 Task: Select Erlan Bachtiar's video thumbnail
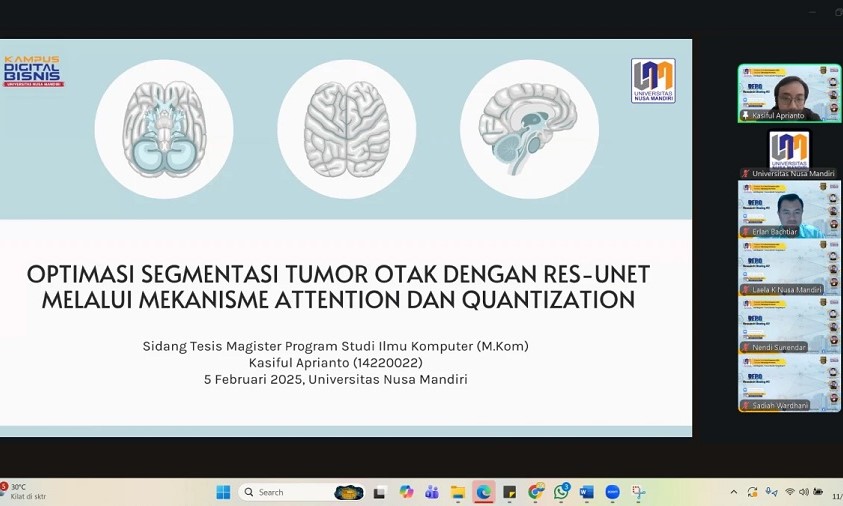click(x=789, y=209)
